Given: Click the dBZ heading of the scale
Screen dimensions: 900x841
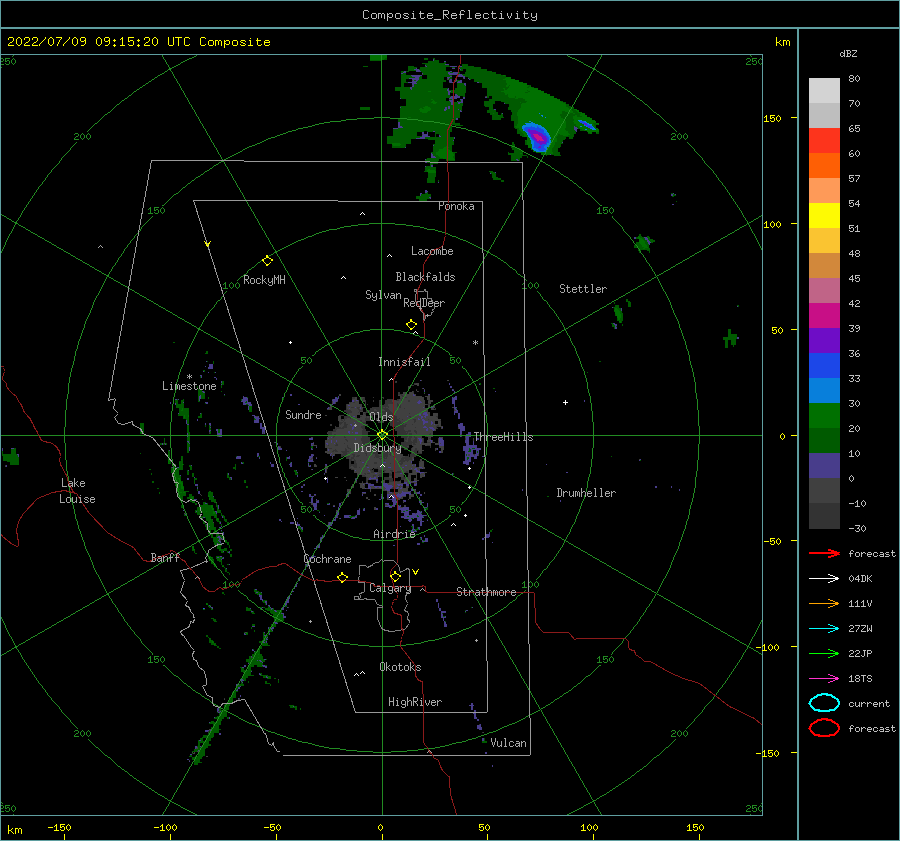Looking at the screenshot, I should [848, 53].
